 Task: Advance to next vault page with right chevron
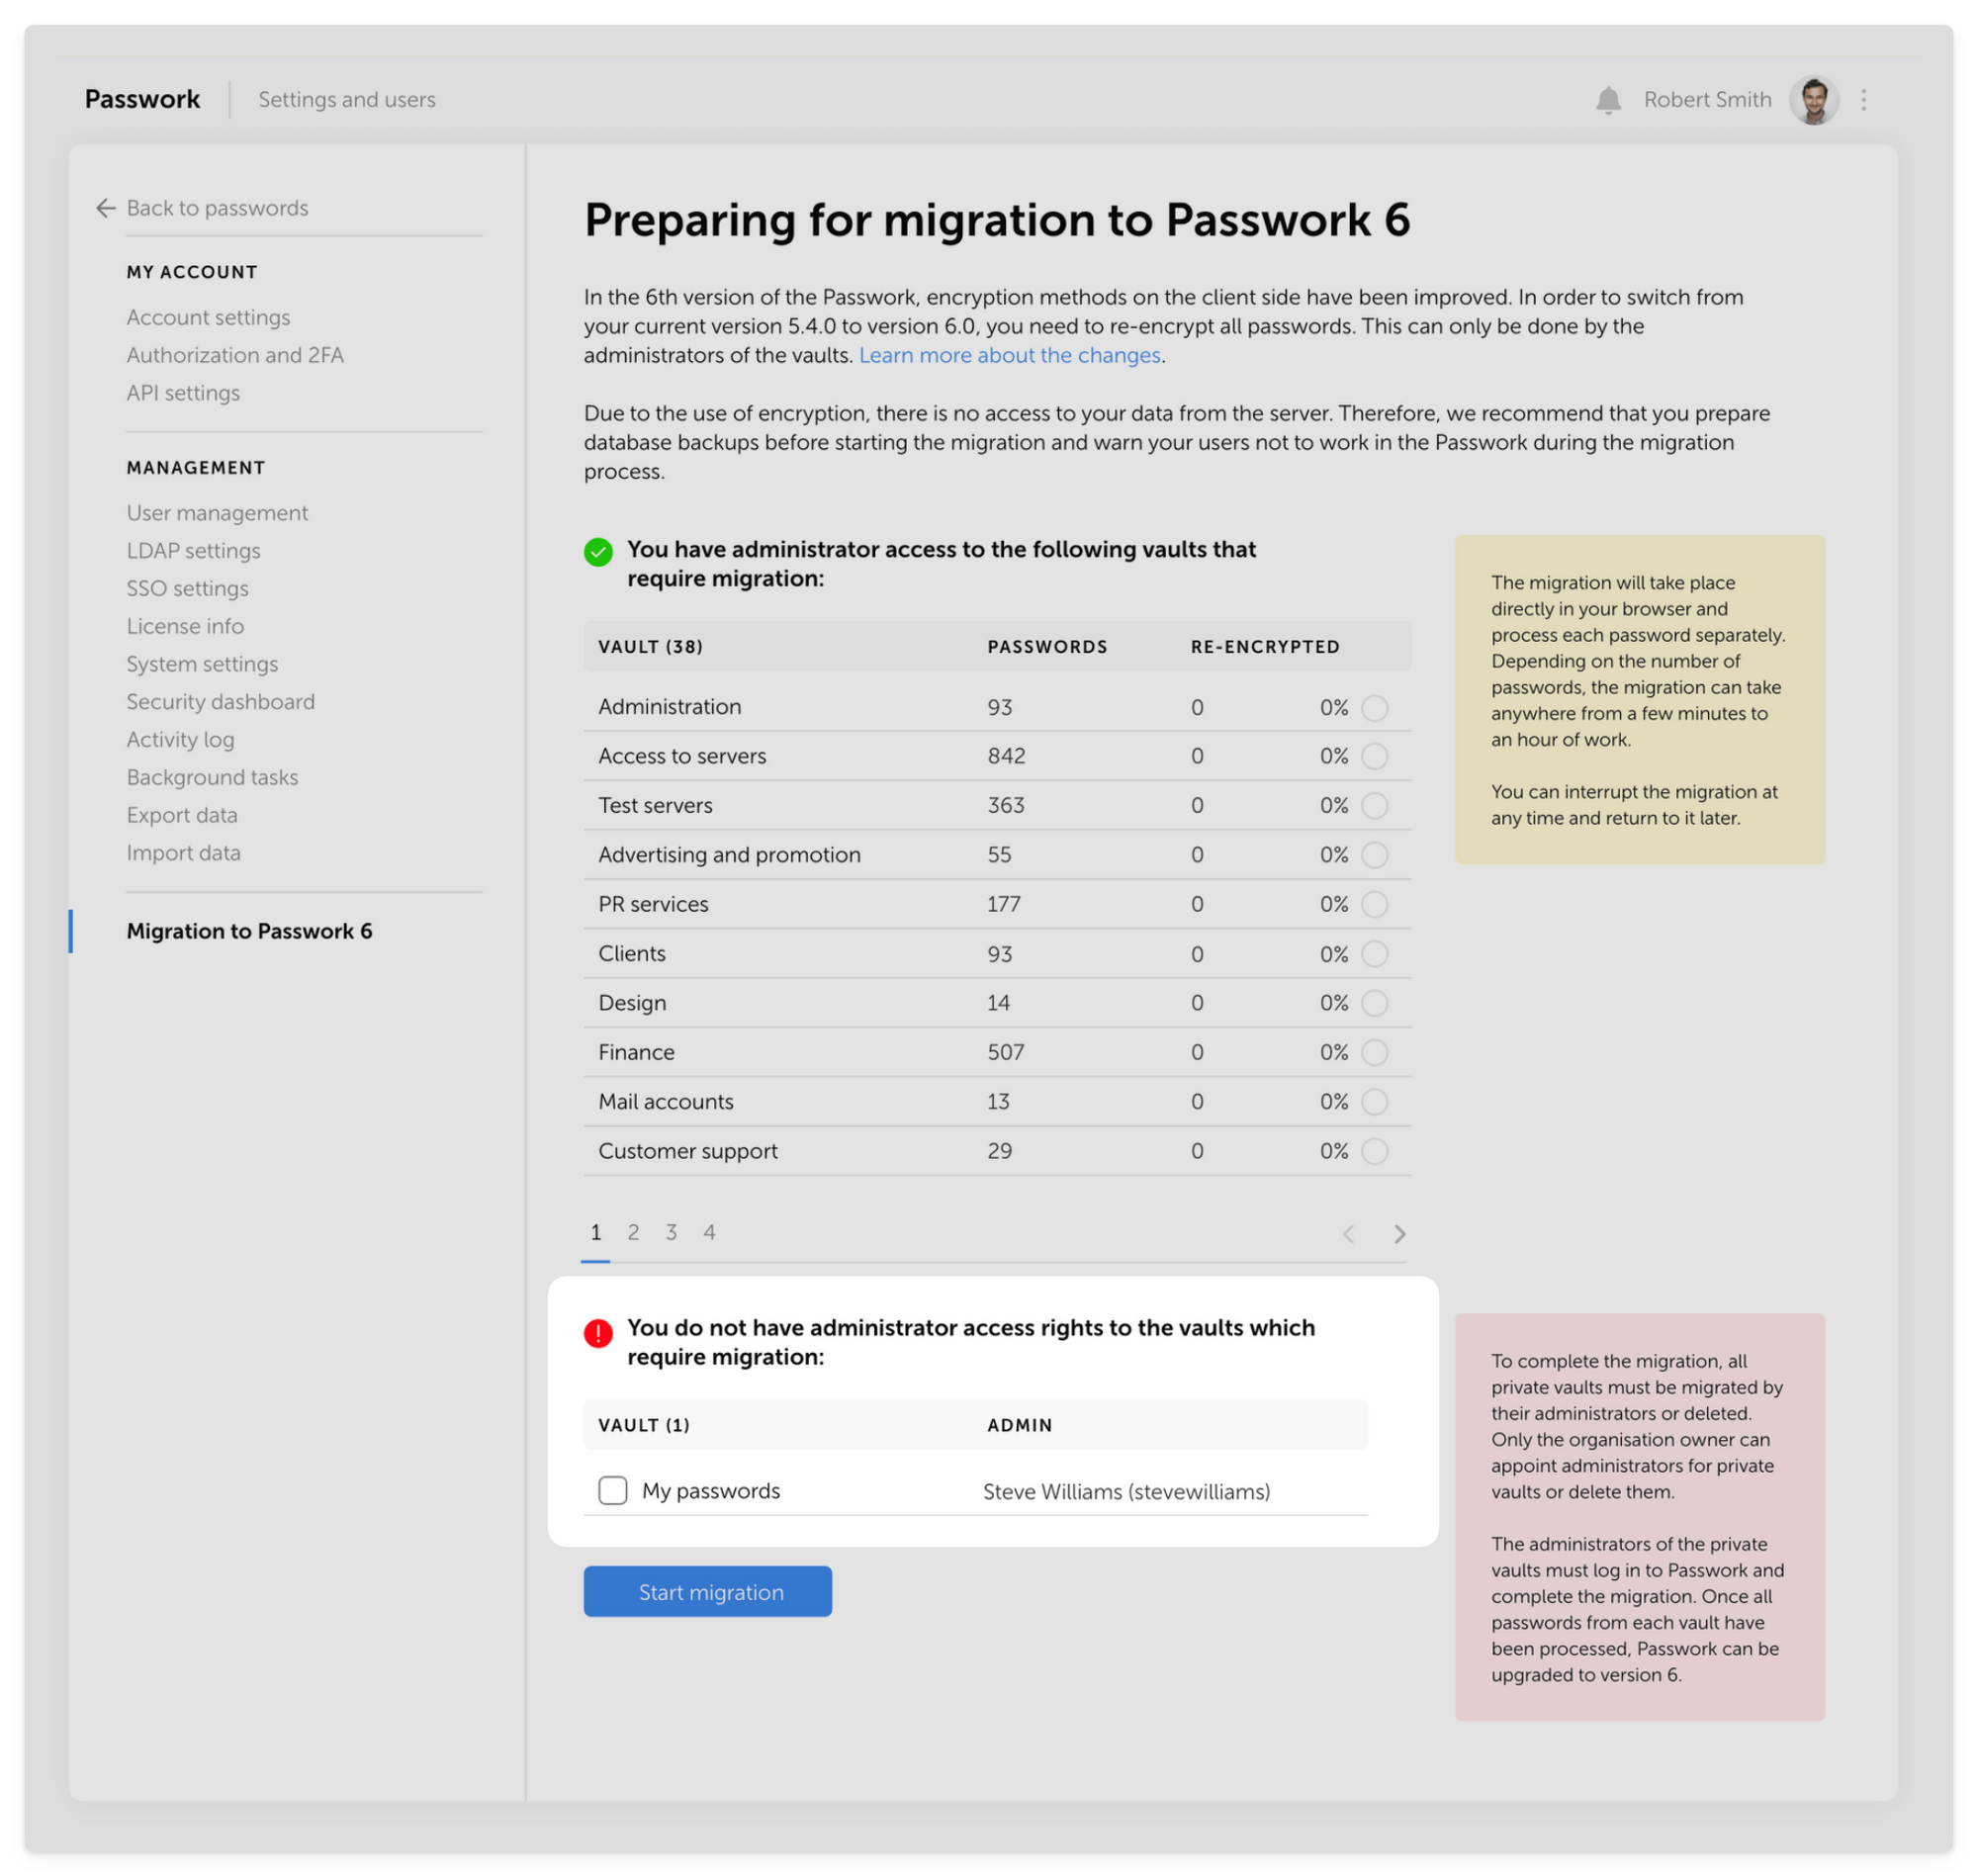click(1399, 1233)
